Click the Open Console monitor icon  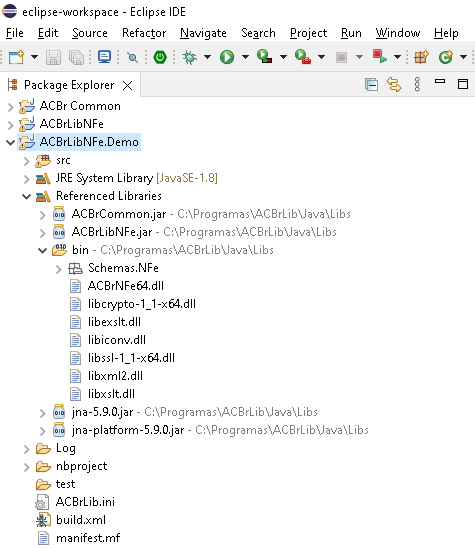[104, 57]
